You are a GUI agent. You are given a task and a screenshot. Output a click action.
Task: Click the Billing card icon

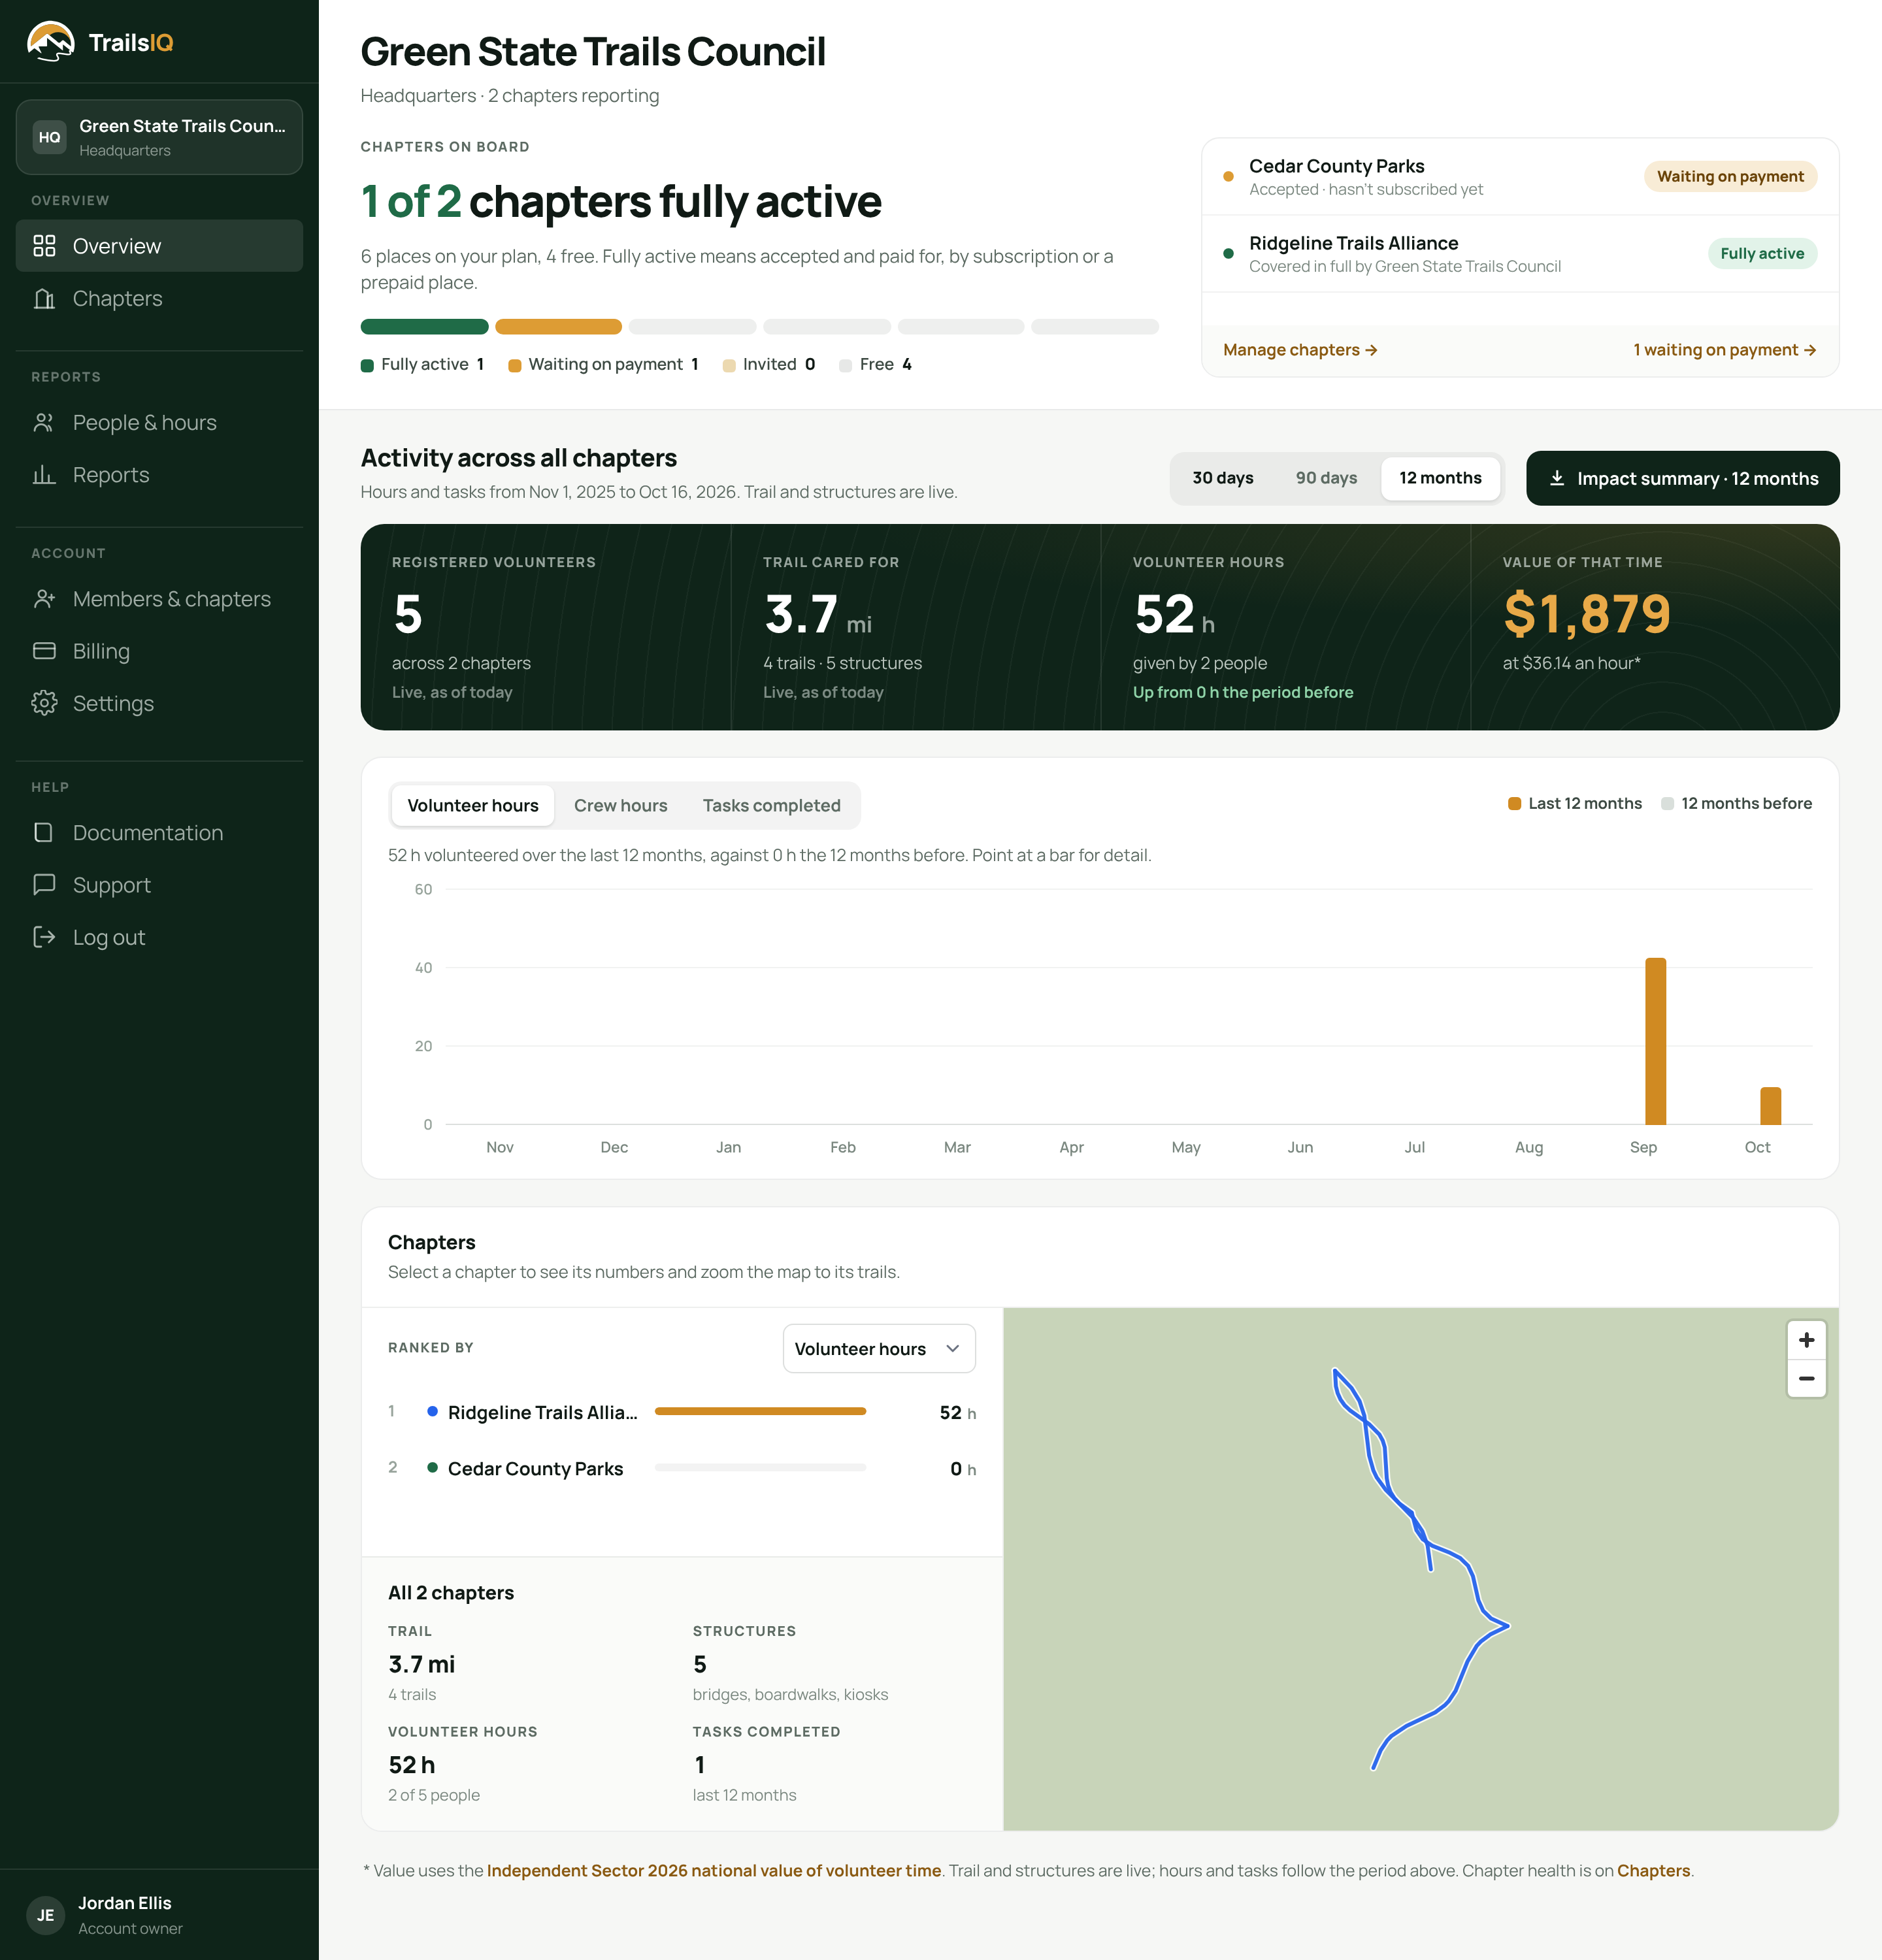(44, 651)
